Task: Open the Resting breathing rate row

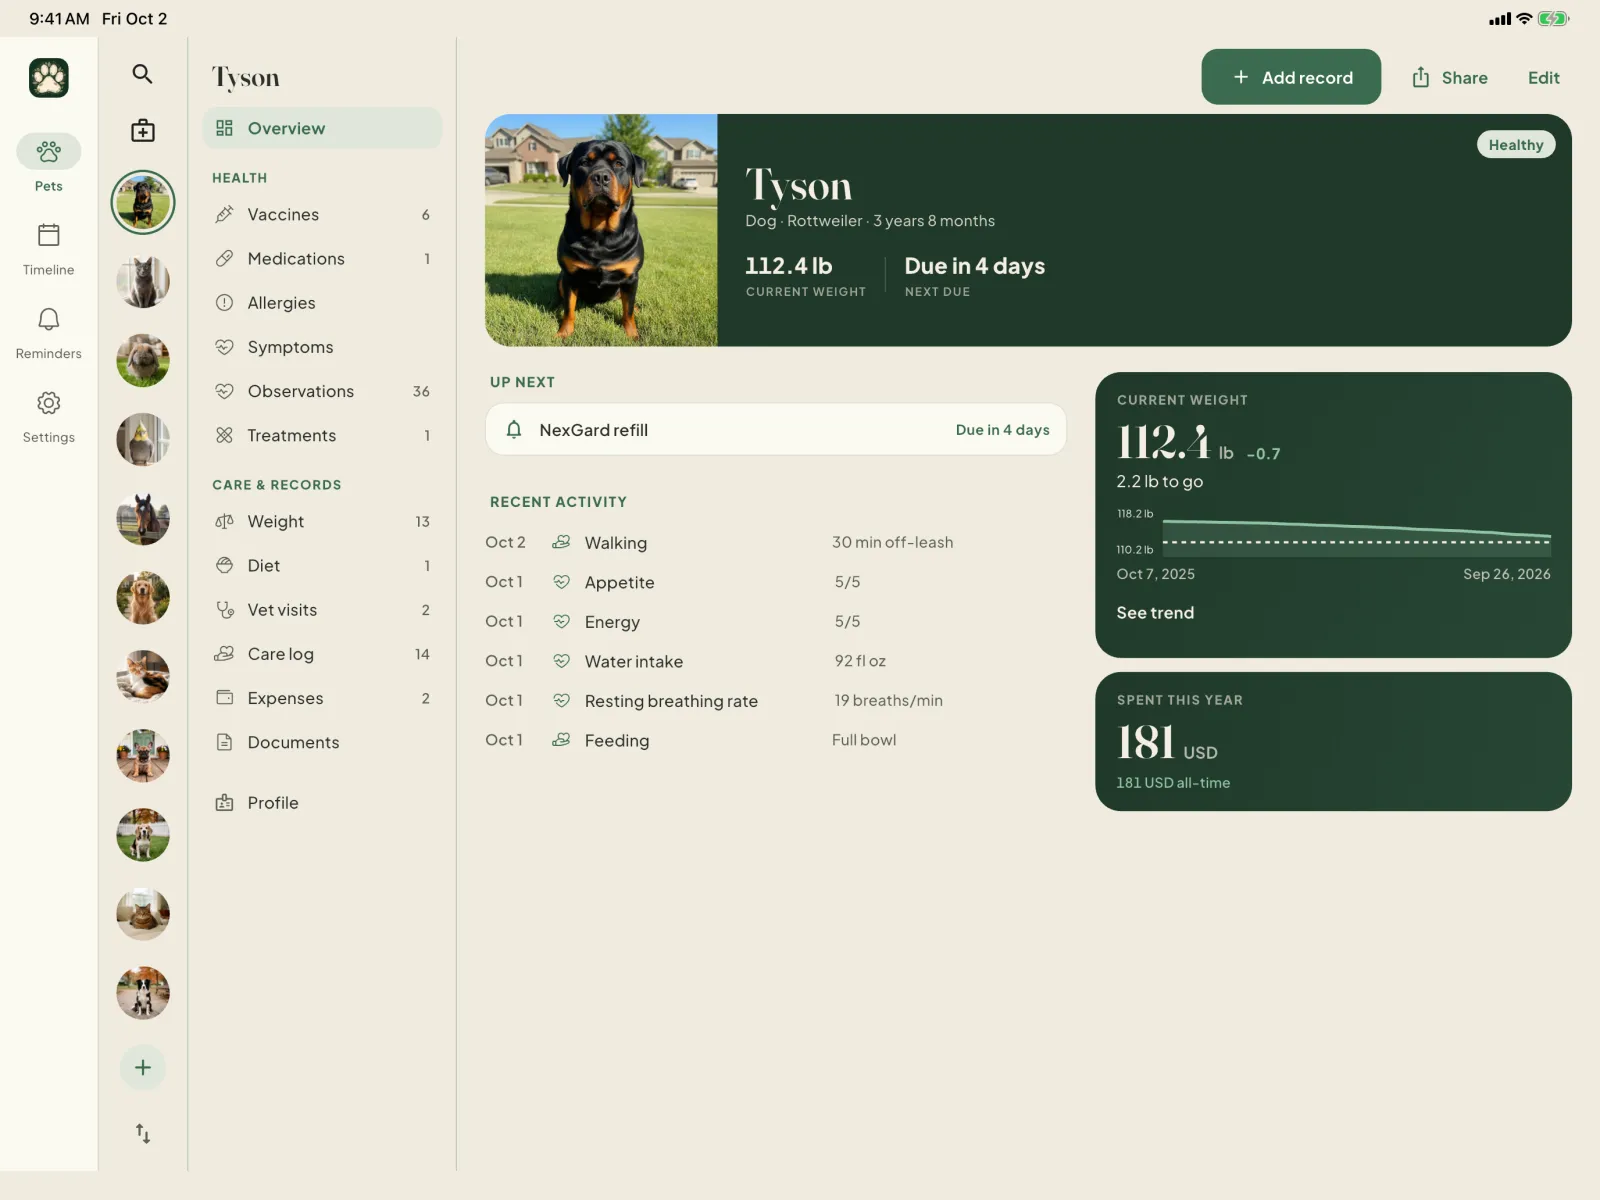Action: tap(776, 700)
